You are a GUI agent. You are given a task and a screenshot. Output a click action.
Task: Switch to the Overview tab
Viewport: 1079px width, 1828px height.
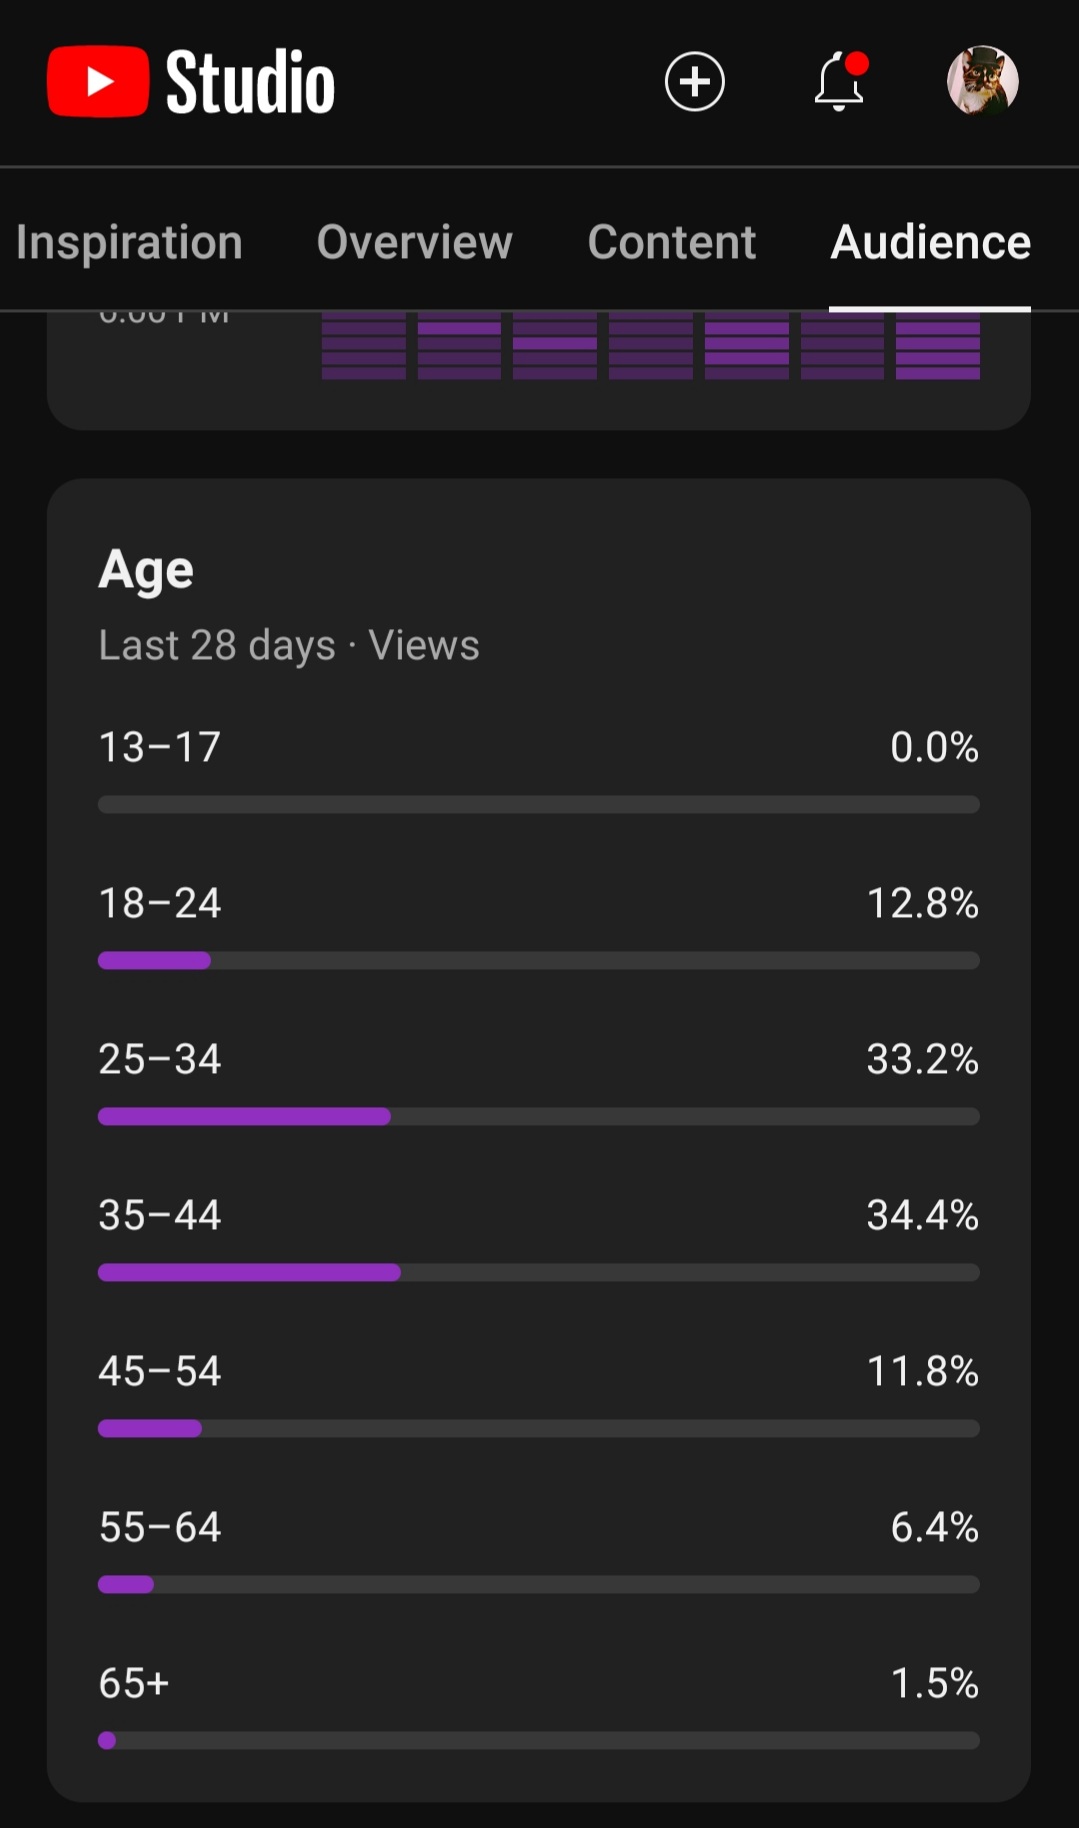coord(414,242)
